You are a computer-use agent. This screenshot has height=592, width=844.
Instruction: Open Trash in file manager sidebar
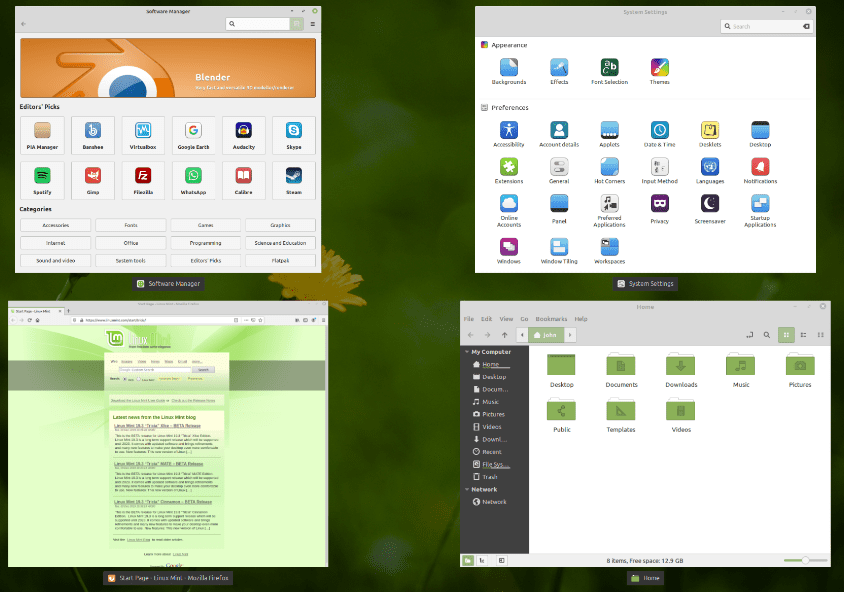pyautogui.click(x=489, y=477)
